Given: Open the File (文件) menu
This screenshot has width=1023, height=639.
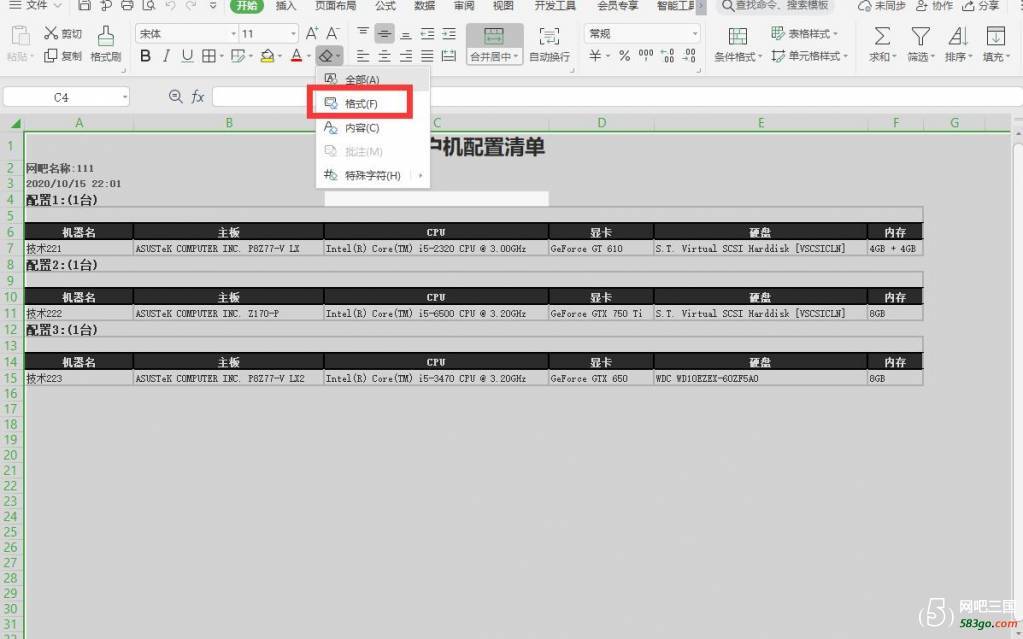Looking at the screenshot, I should (x=35, y=5).
